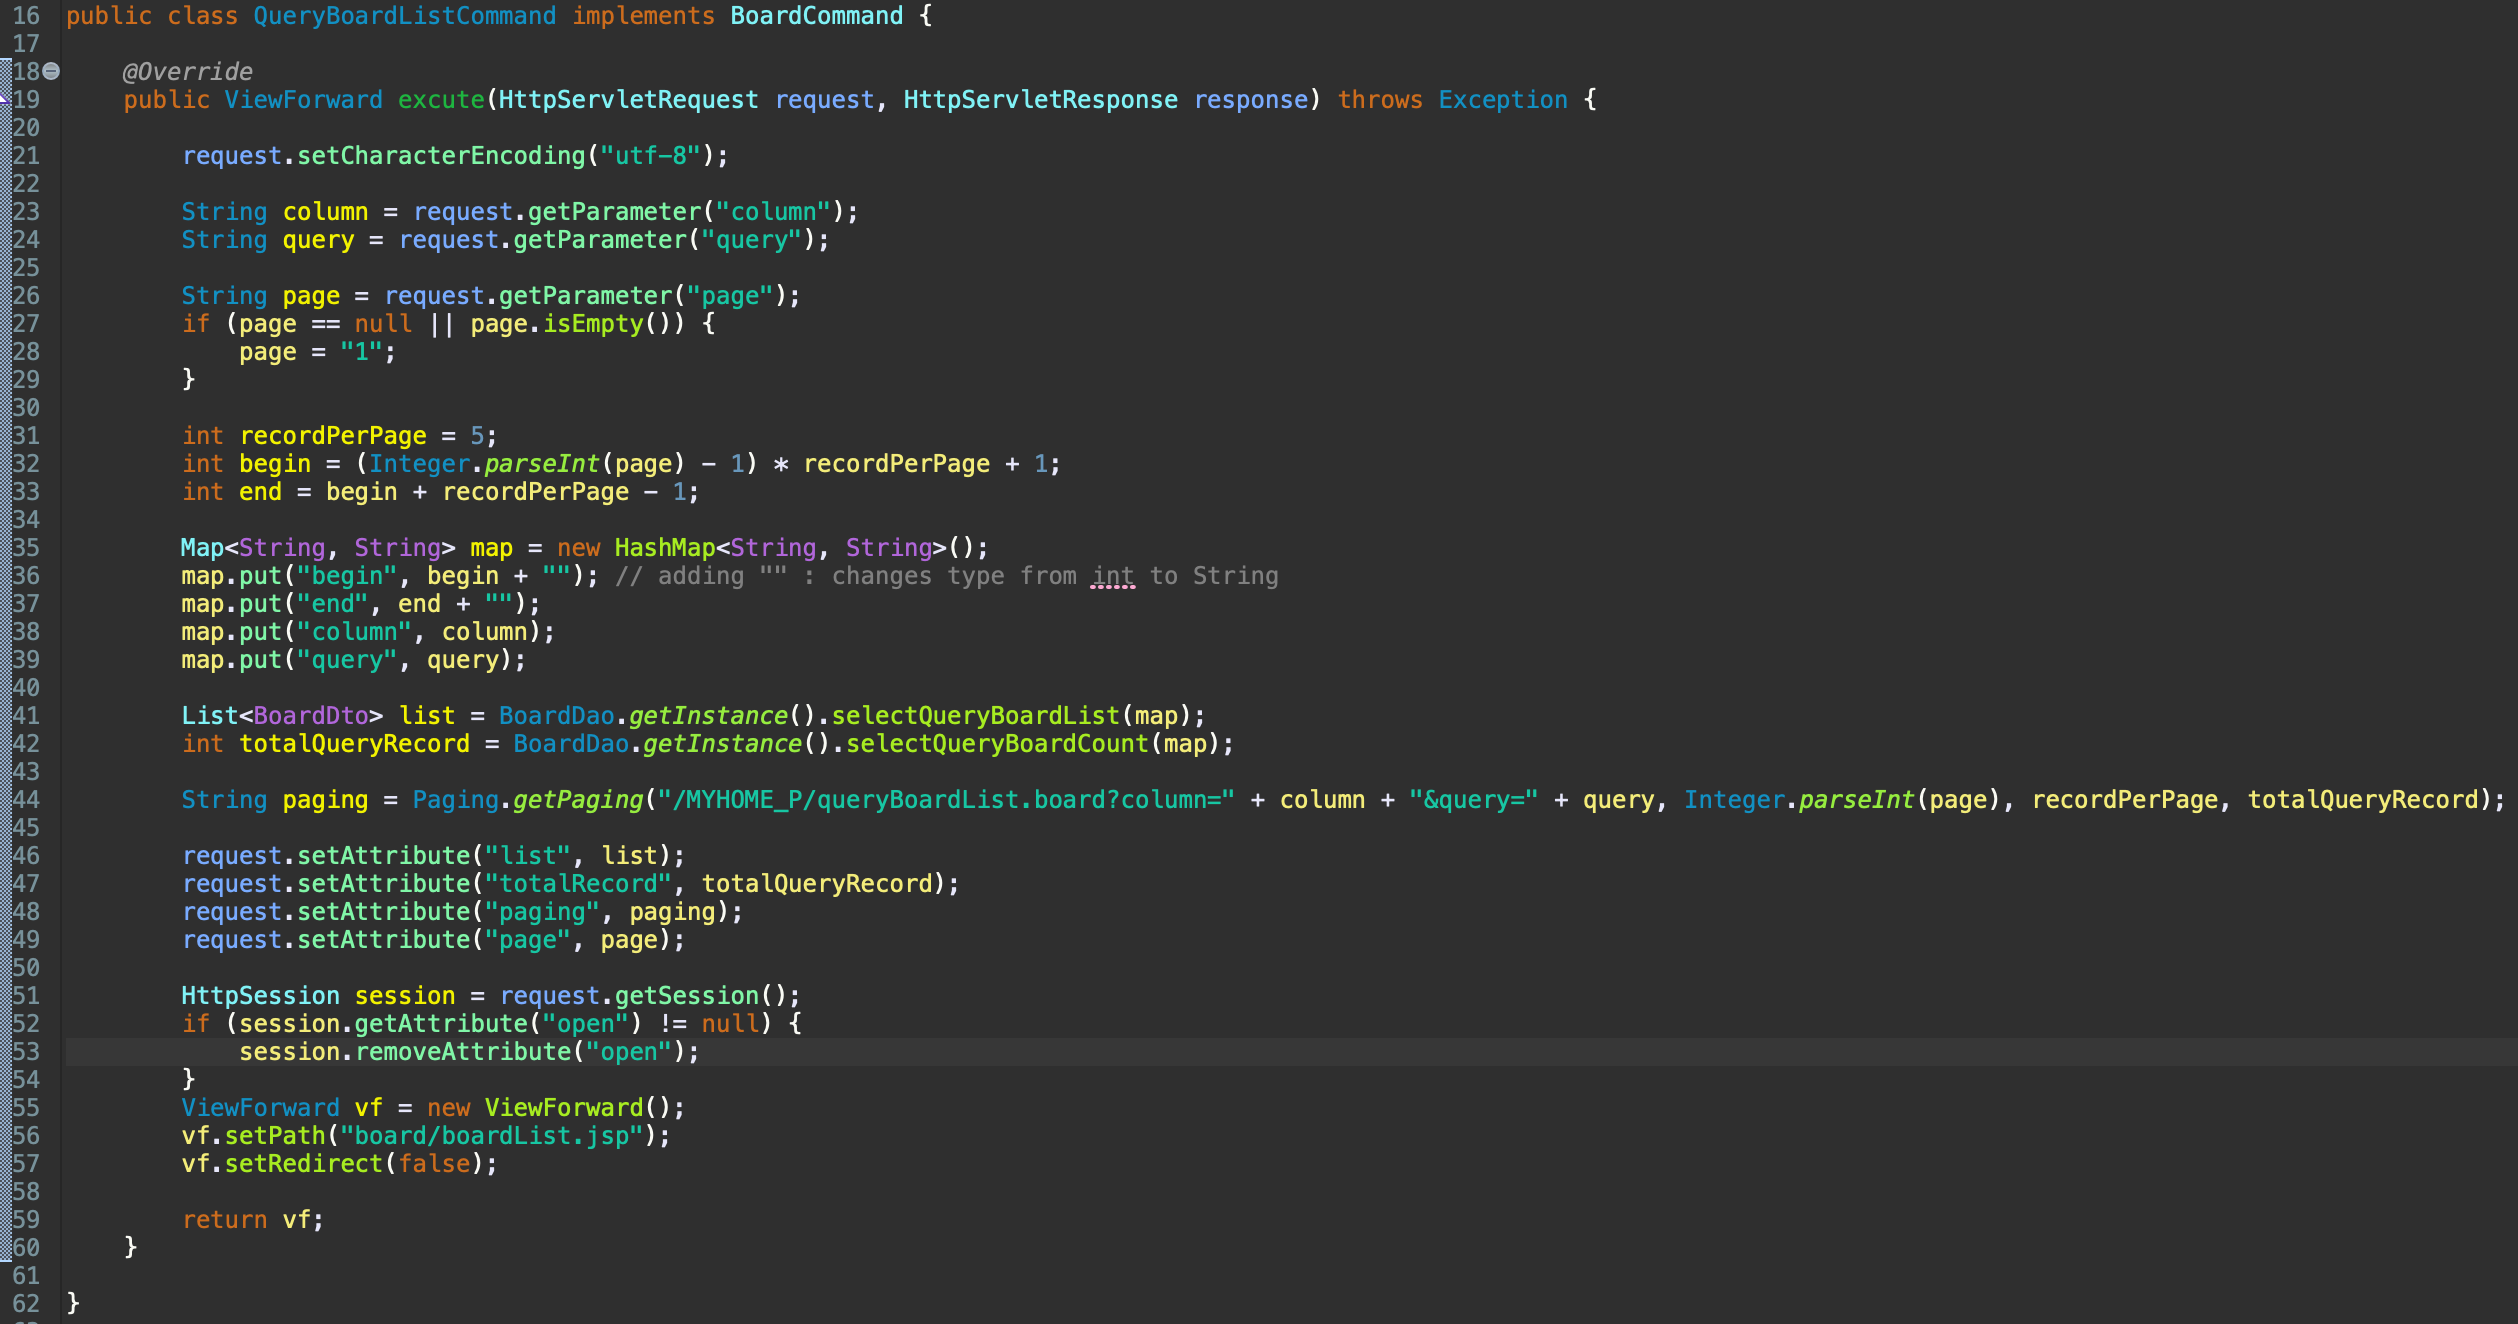Click the selectQueryBoardList method call
The image size is (2518, 1324).
click(975, 716)
